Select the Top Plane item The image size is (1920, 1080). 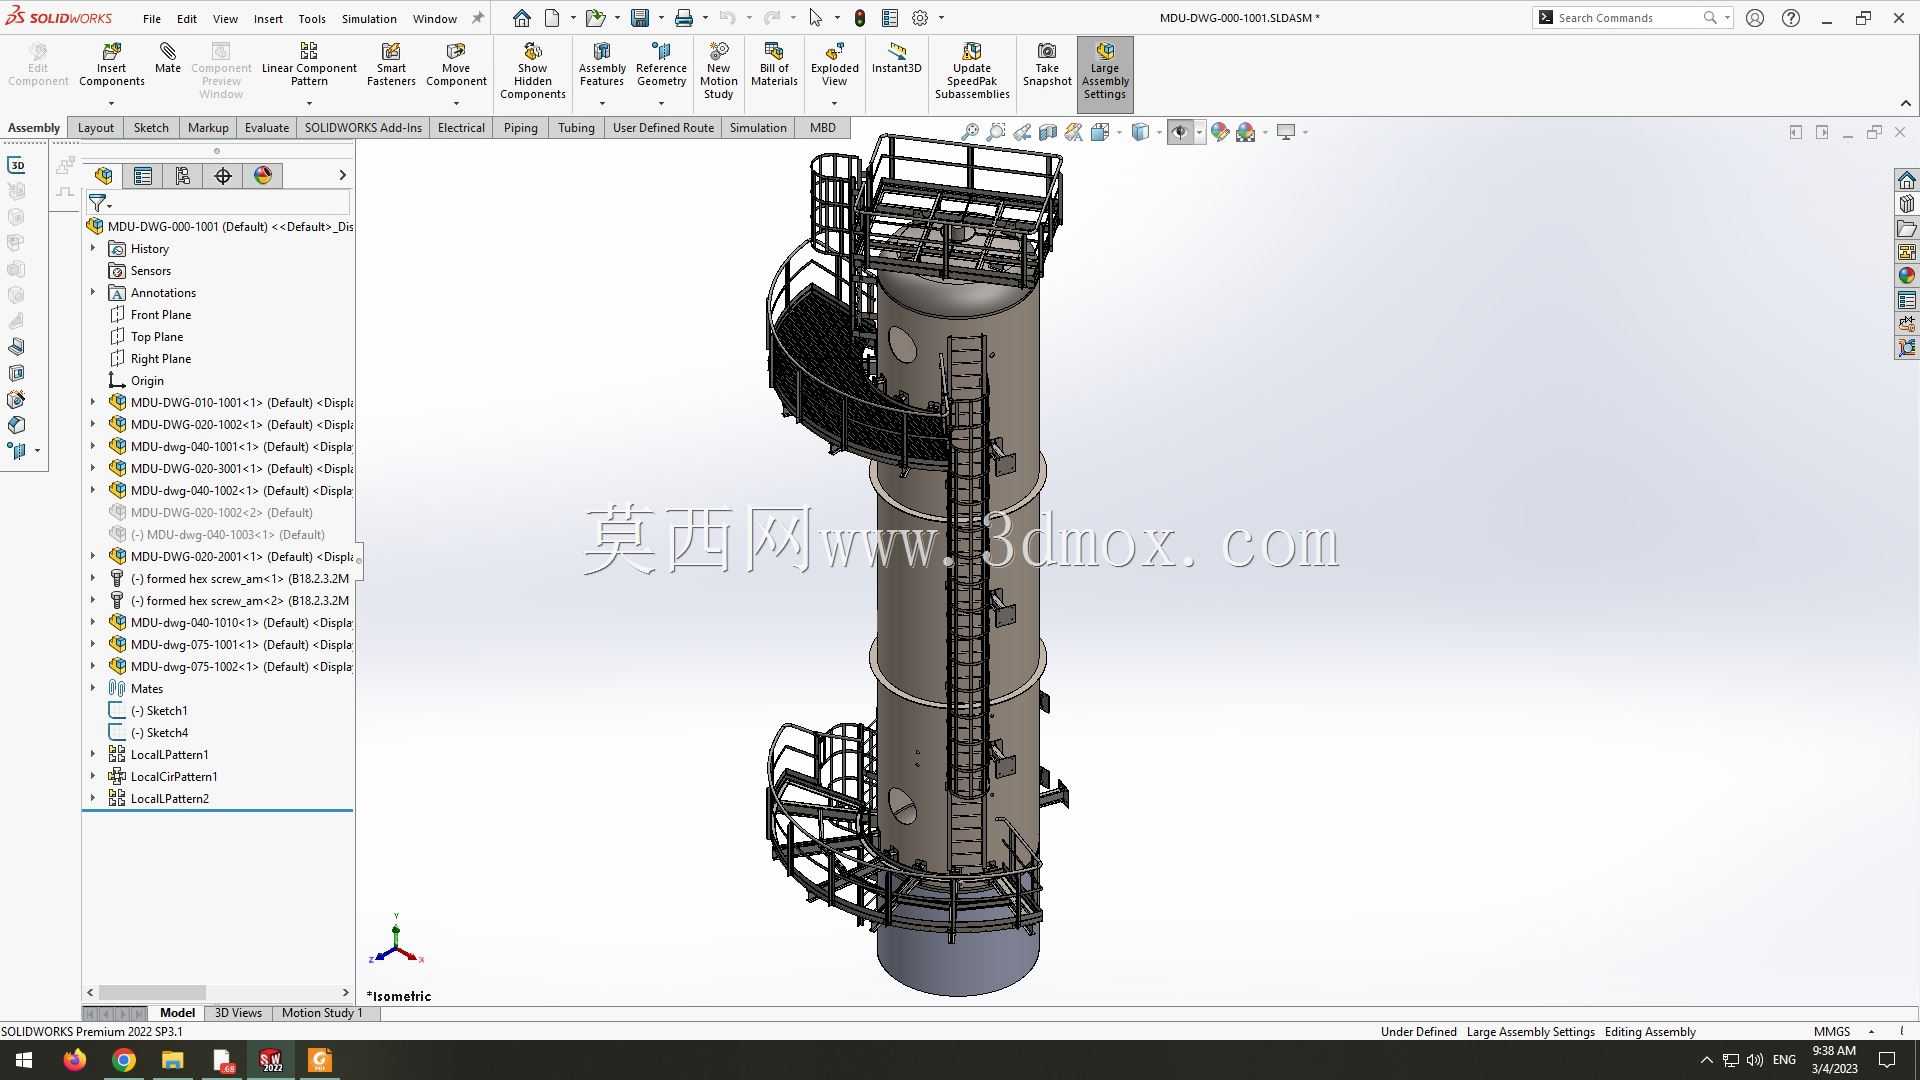(x=157, y=337)
